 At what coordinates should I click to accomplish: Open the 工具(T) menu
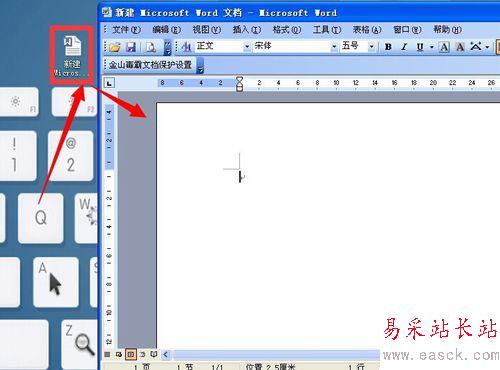tap(327, 30)
